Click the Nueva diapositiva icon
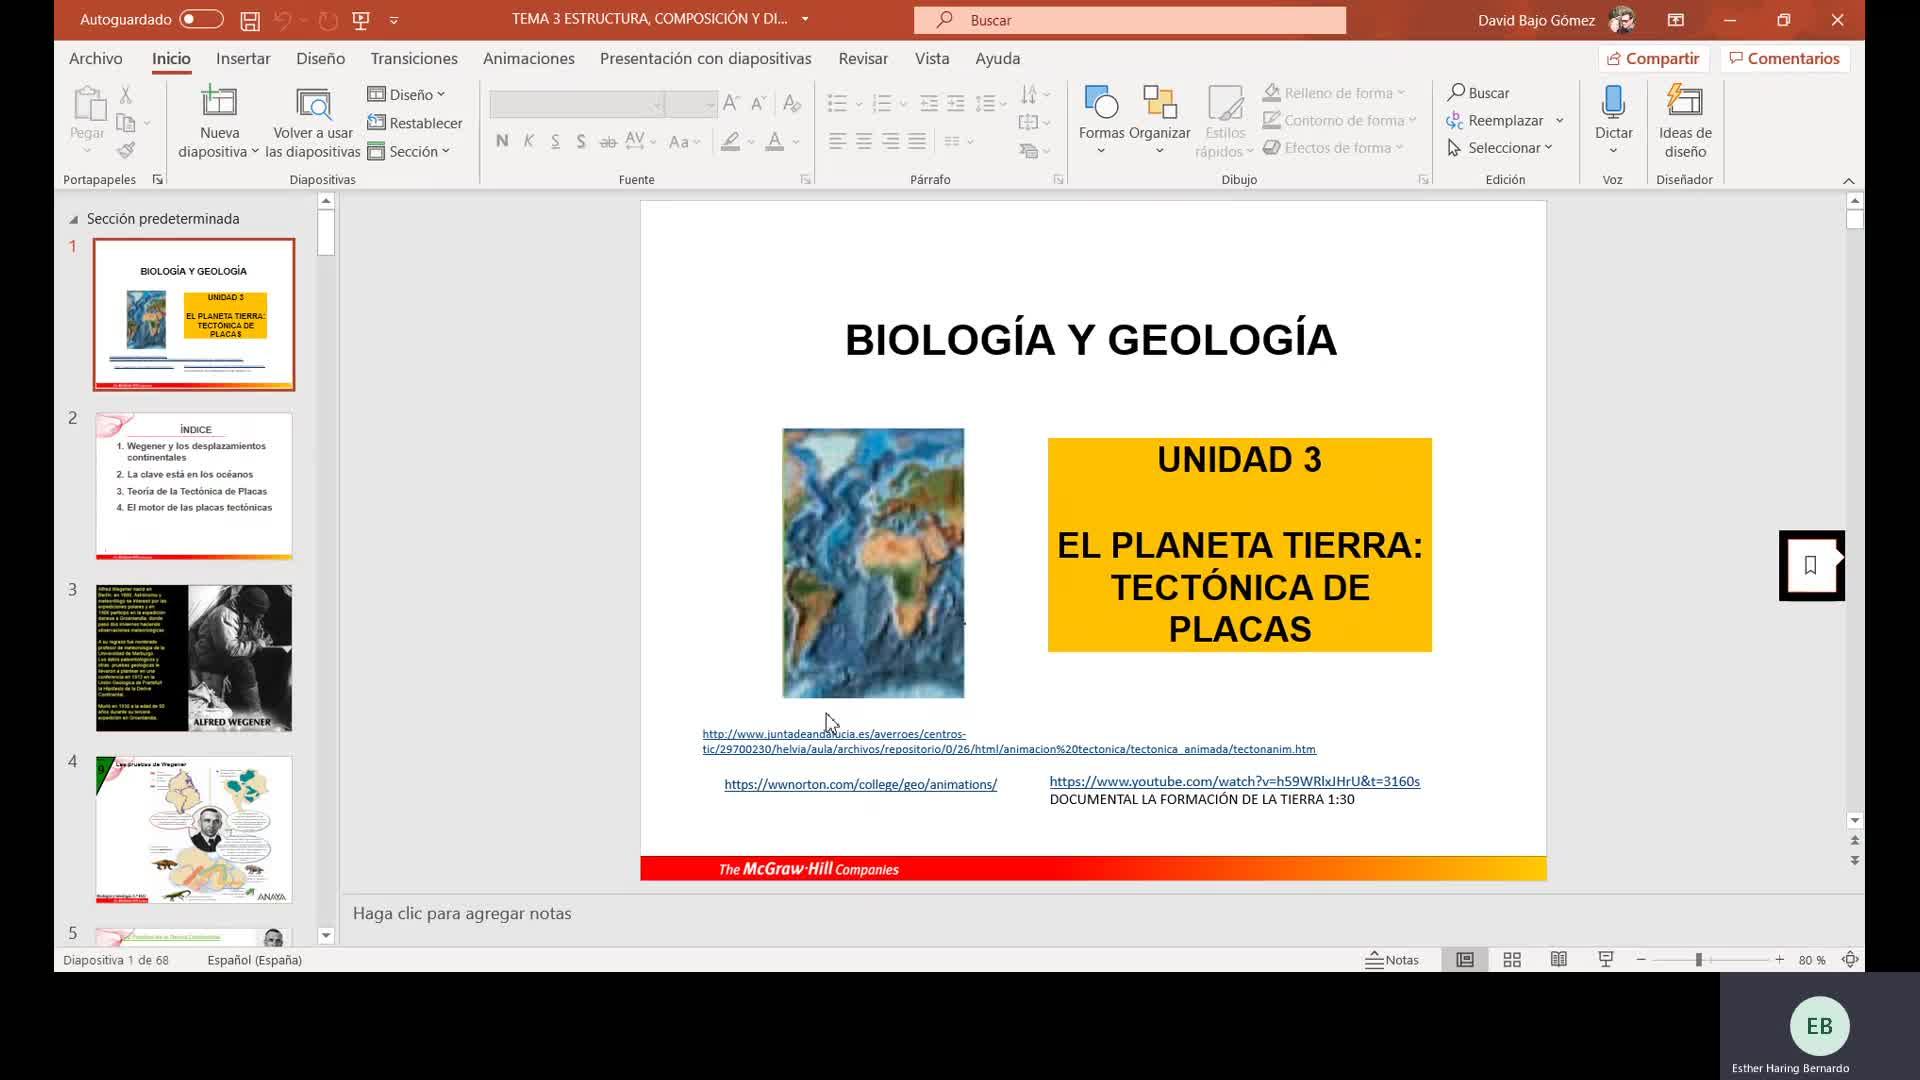The height and width of the screenshot is (1080, 1920). [219, 104]
